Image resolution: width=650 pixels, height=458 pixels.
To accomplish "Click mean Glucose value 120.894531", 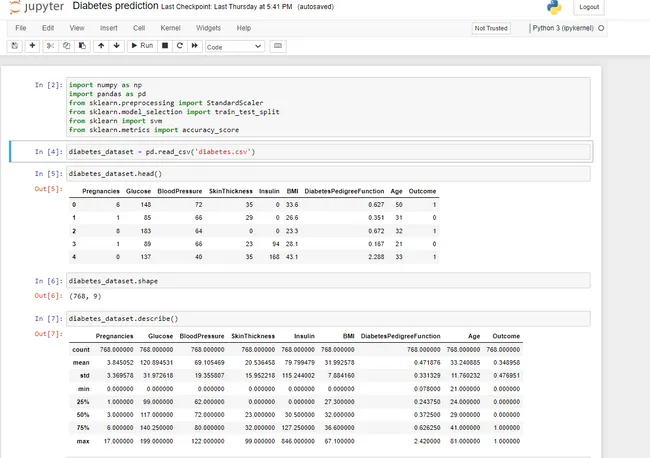I will pos(156,363).
